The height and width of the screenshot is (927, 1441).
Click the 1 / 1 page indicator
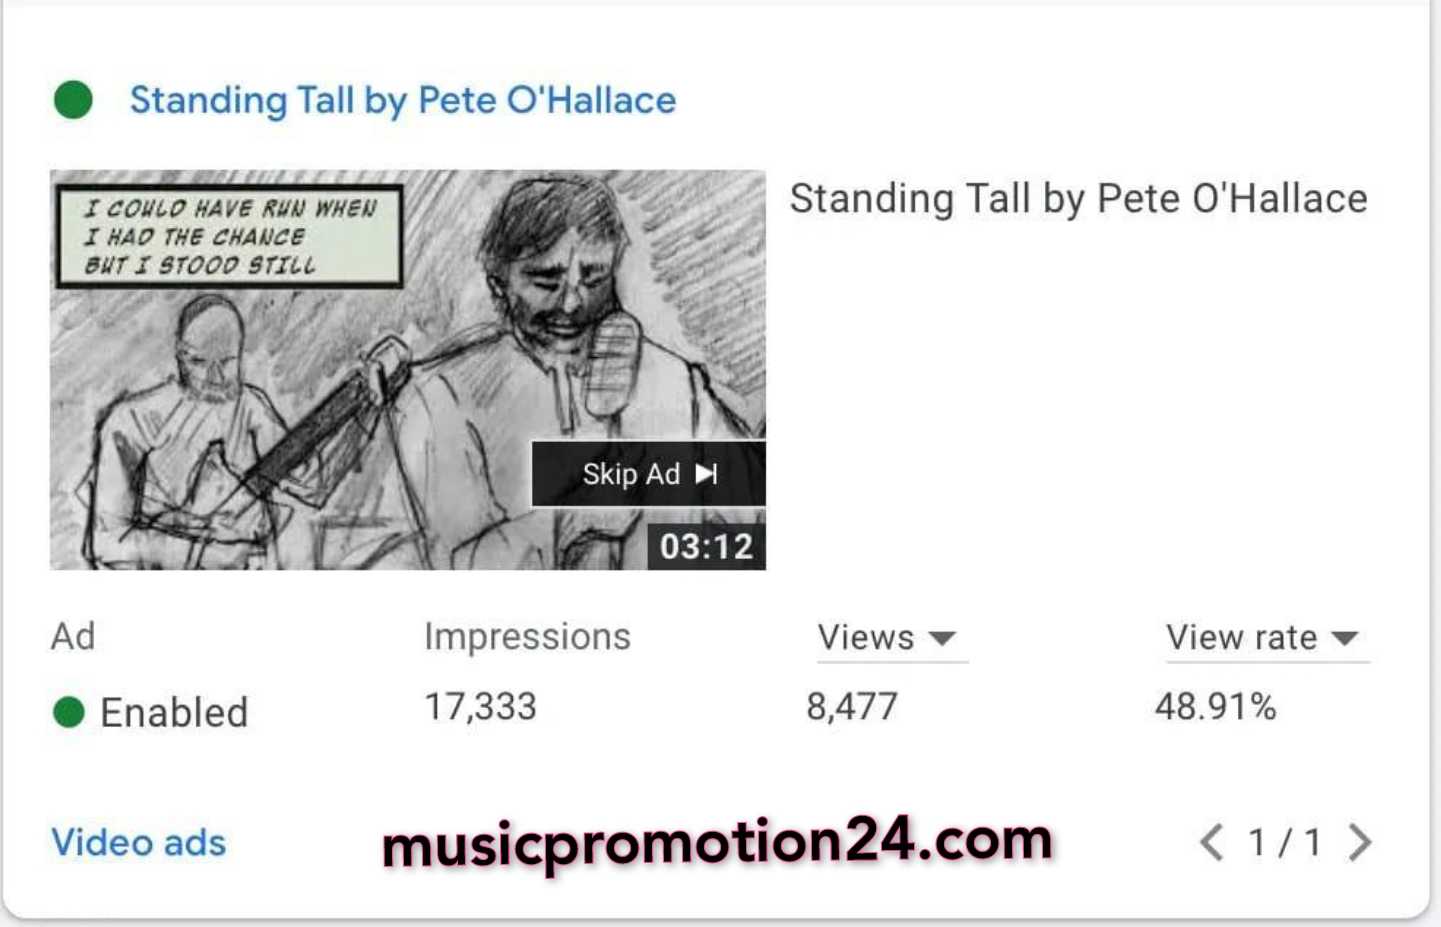[1285, 843]
